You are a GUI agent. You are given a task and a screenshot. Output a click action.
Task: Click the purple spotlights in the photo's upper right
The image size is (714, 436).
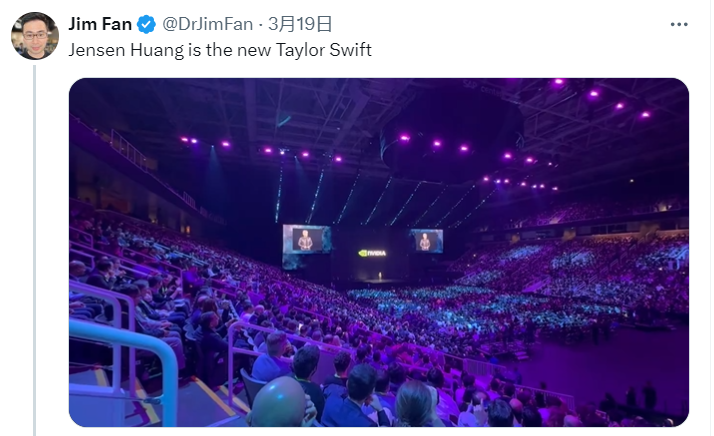tap(601, 98)
